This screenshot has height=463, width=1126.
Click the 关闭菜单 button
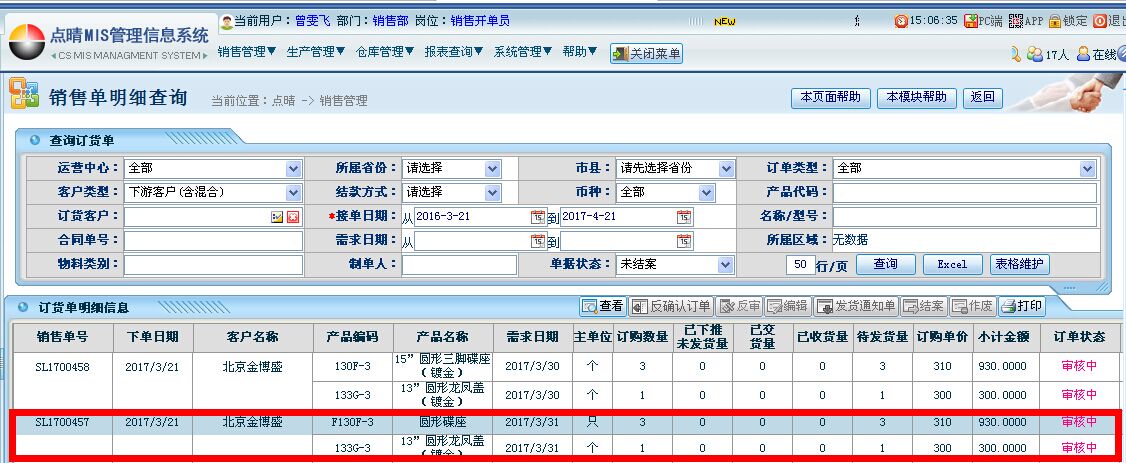647,54
